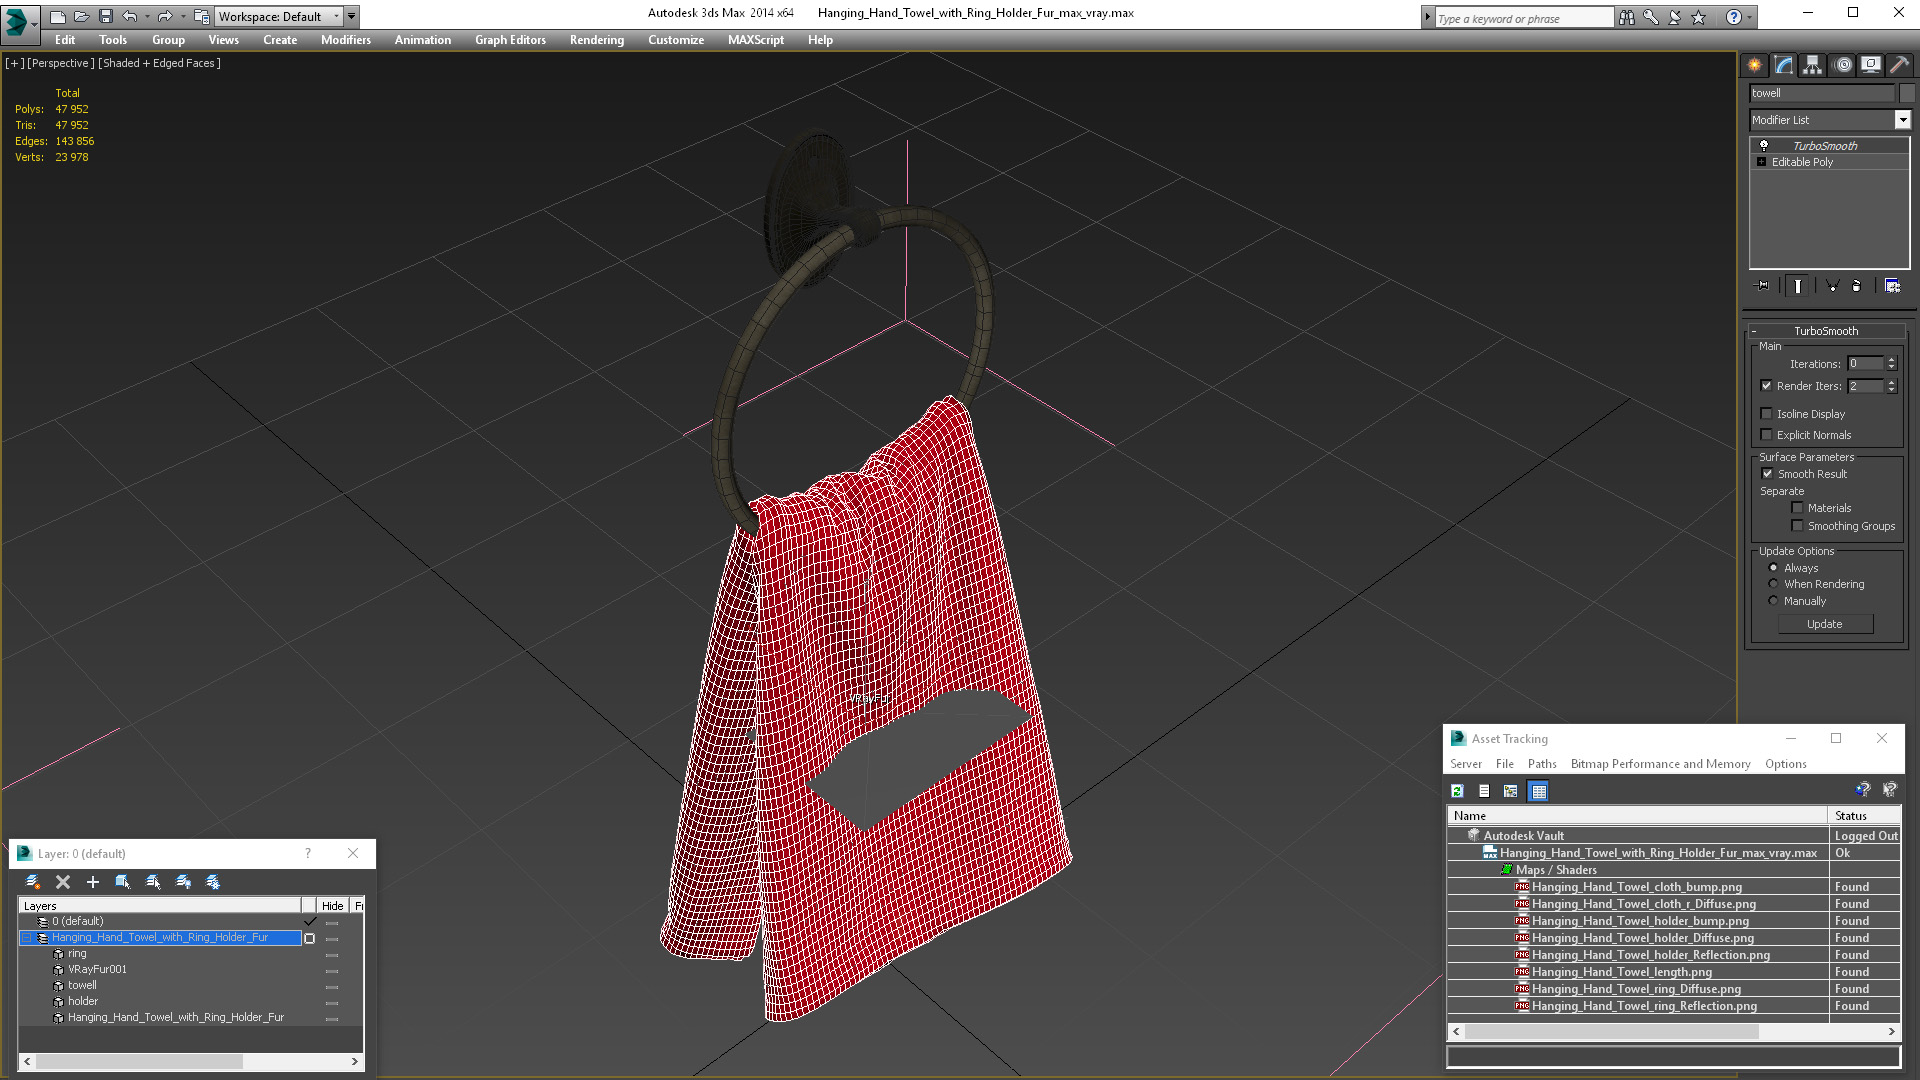Enable Isoline Display checkbox
The height and width of the screenshot is (1080, 1920).
pos(1766,414)
